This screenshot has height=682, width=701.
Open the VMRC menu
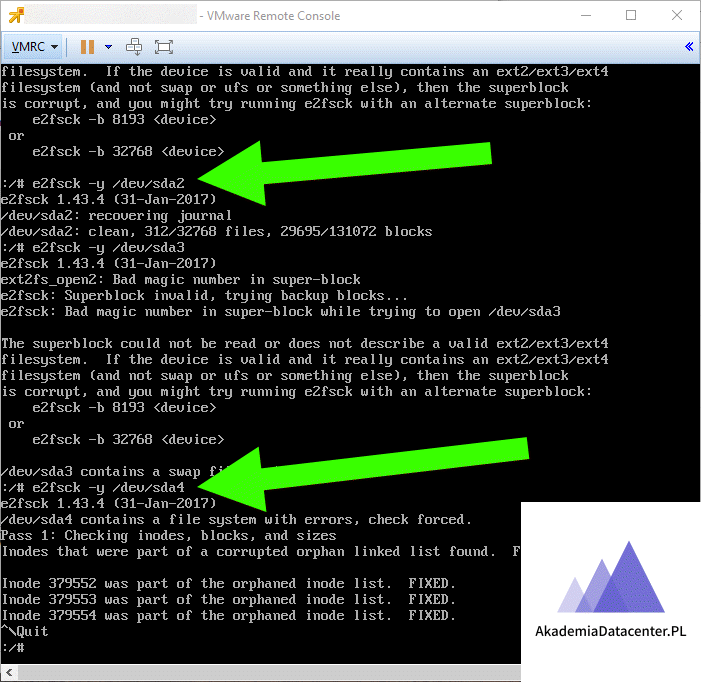coord(34,46)
